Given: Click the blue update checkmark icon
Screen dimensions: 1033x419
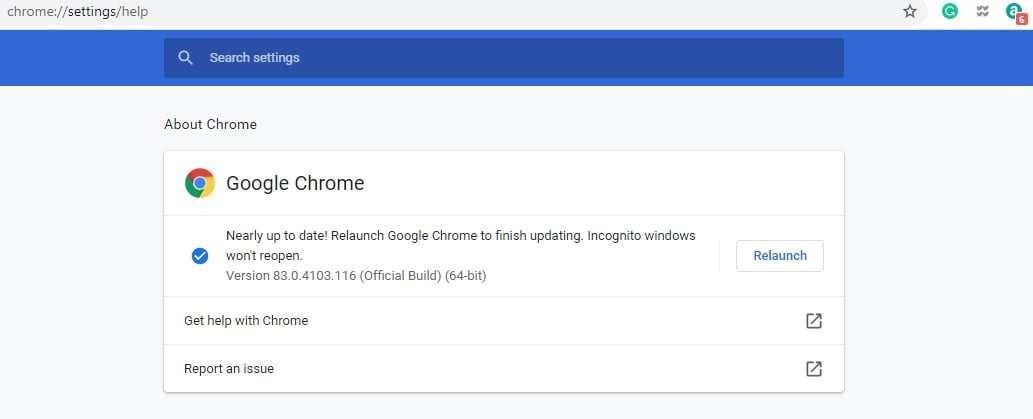Looking at the screenshot, I should tap(199, 256).
